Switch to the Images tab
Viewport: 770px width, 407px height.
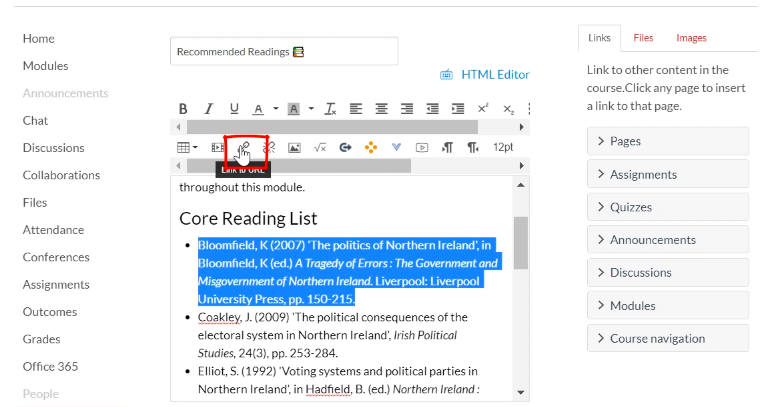(x=691, y=38)
